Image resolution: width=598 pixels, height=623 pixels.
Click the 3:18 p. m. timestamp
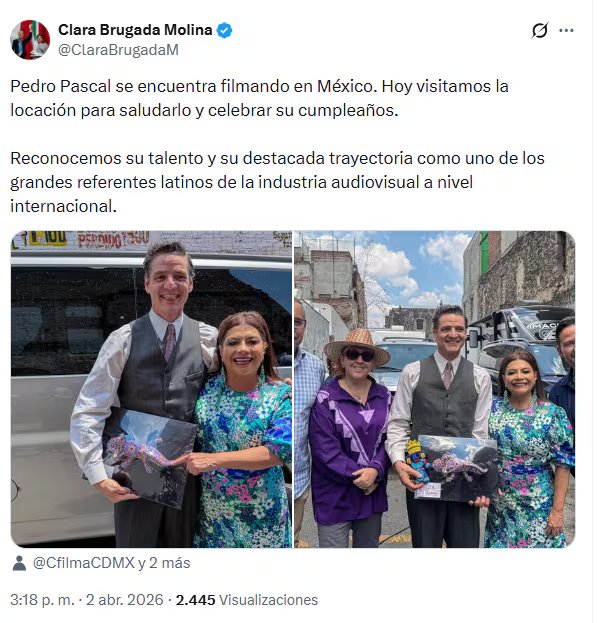click(x=43, y=600)
